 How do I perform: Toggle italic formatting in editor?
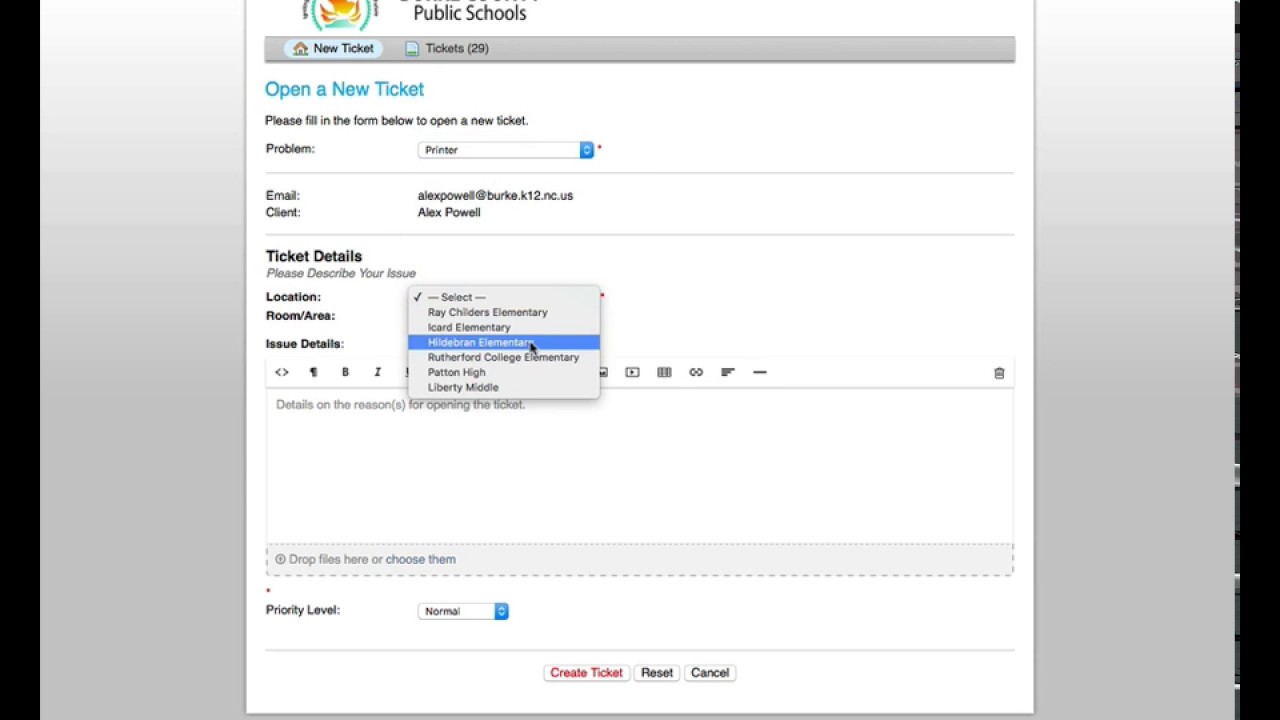pos(377,372)
